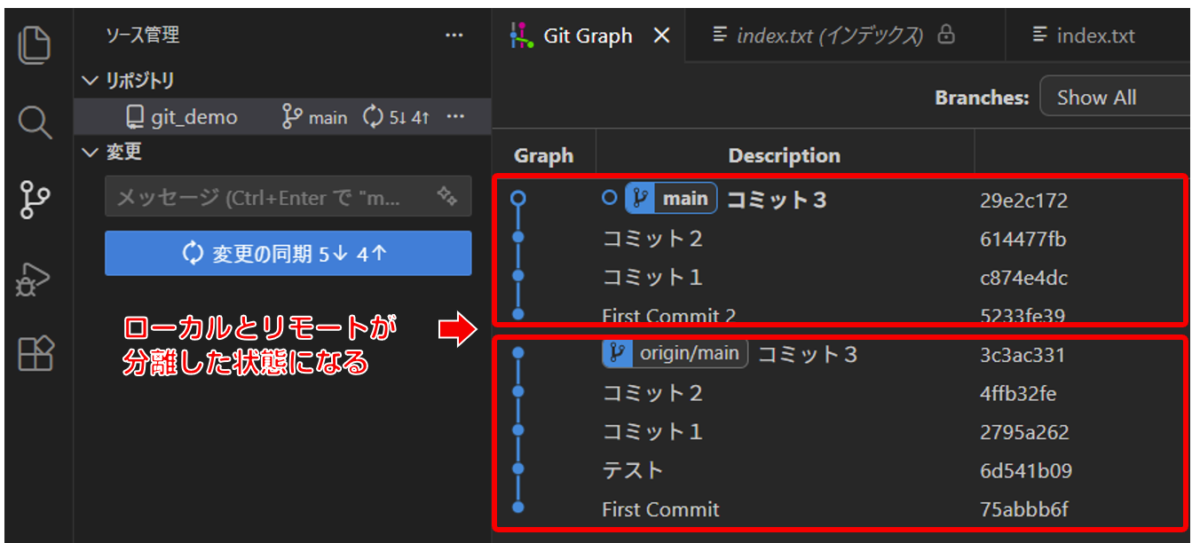Viewport: 1200px width, 543px height.
Task: Switch to the index.txt editor tab
Action: (1084, 36)
